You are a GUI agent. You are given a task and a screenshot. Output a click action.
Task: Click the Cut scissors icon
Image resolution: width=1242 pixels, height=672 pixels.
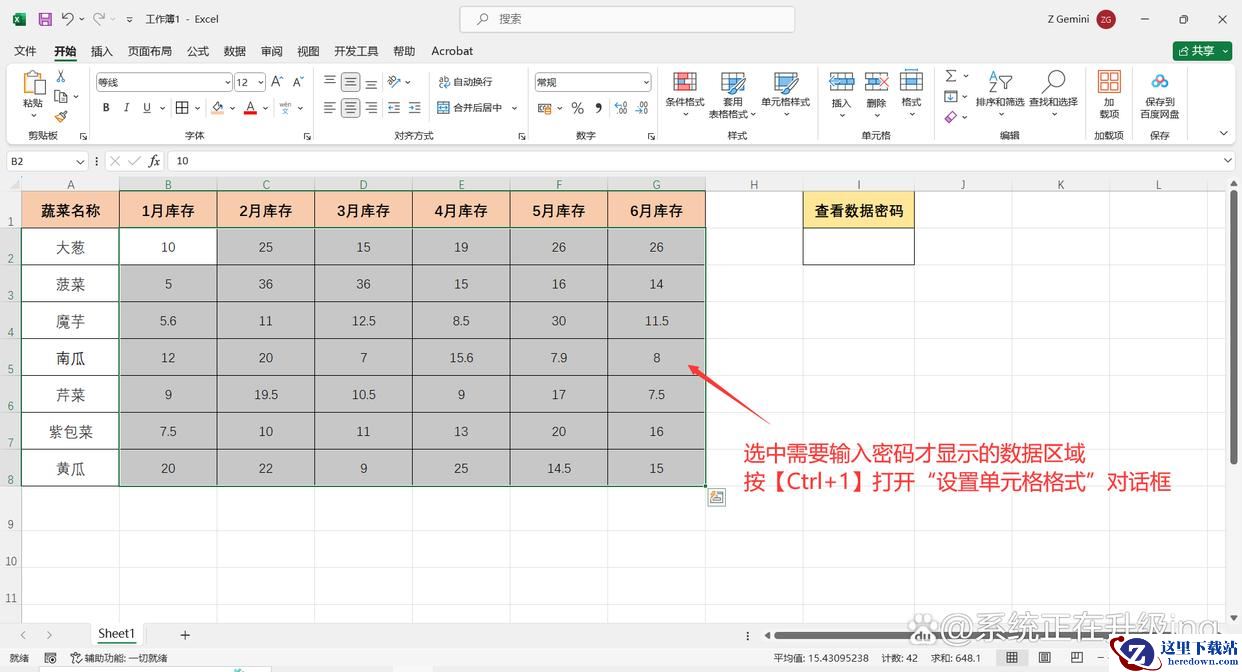[61, 77]
